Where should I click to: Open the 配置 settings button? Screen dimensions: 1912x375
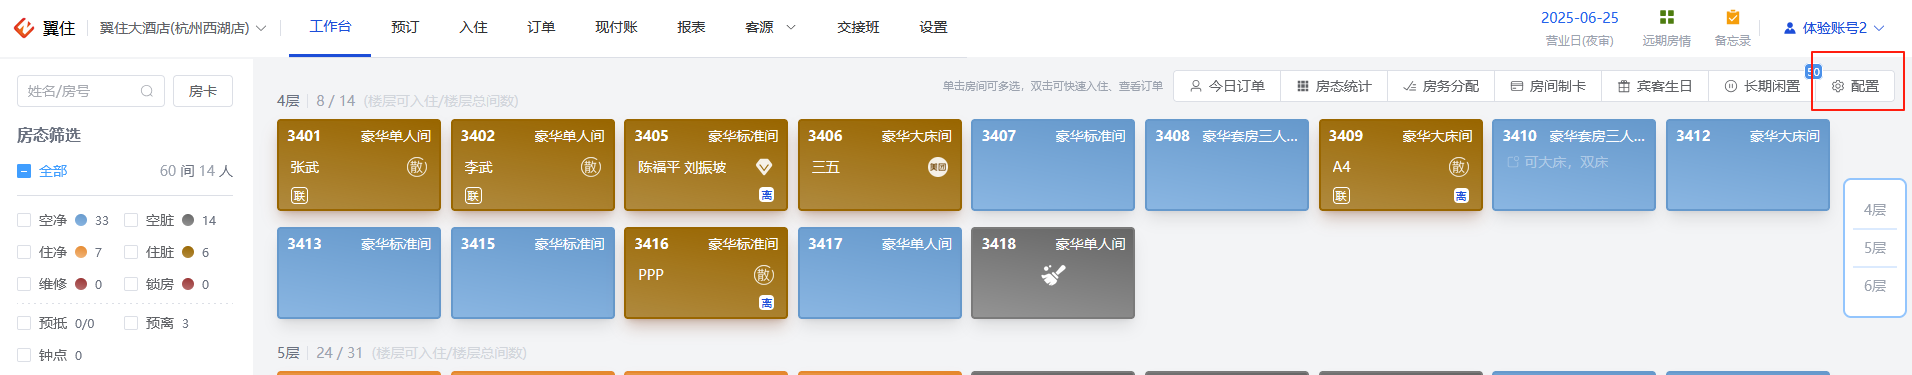pyautogui.click(x=1855, y=86)
